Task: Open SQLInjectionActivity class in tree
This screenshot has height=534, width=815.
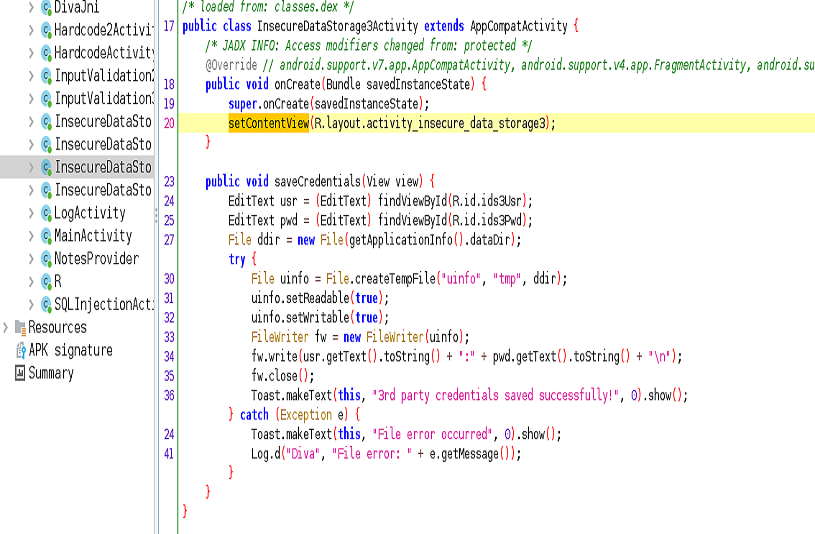Action: pos(104,305)
